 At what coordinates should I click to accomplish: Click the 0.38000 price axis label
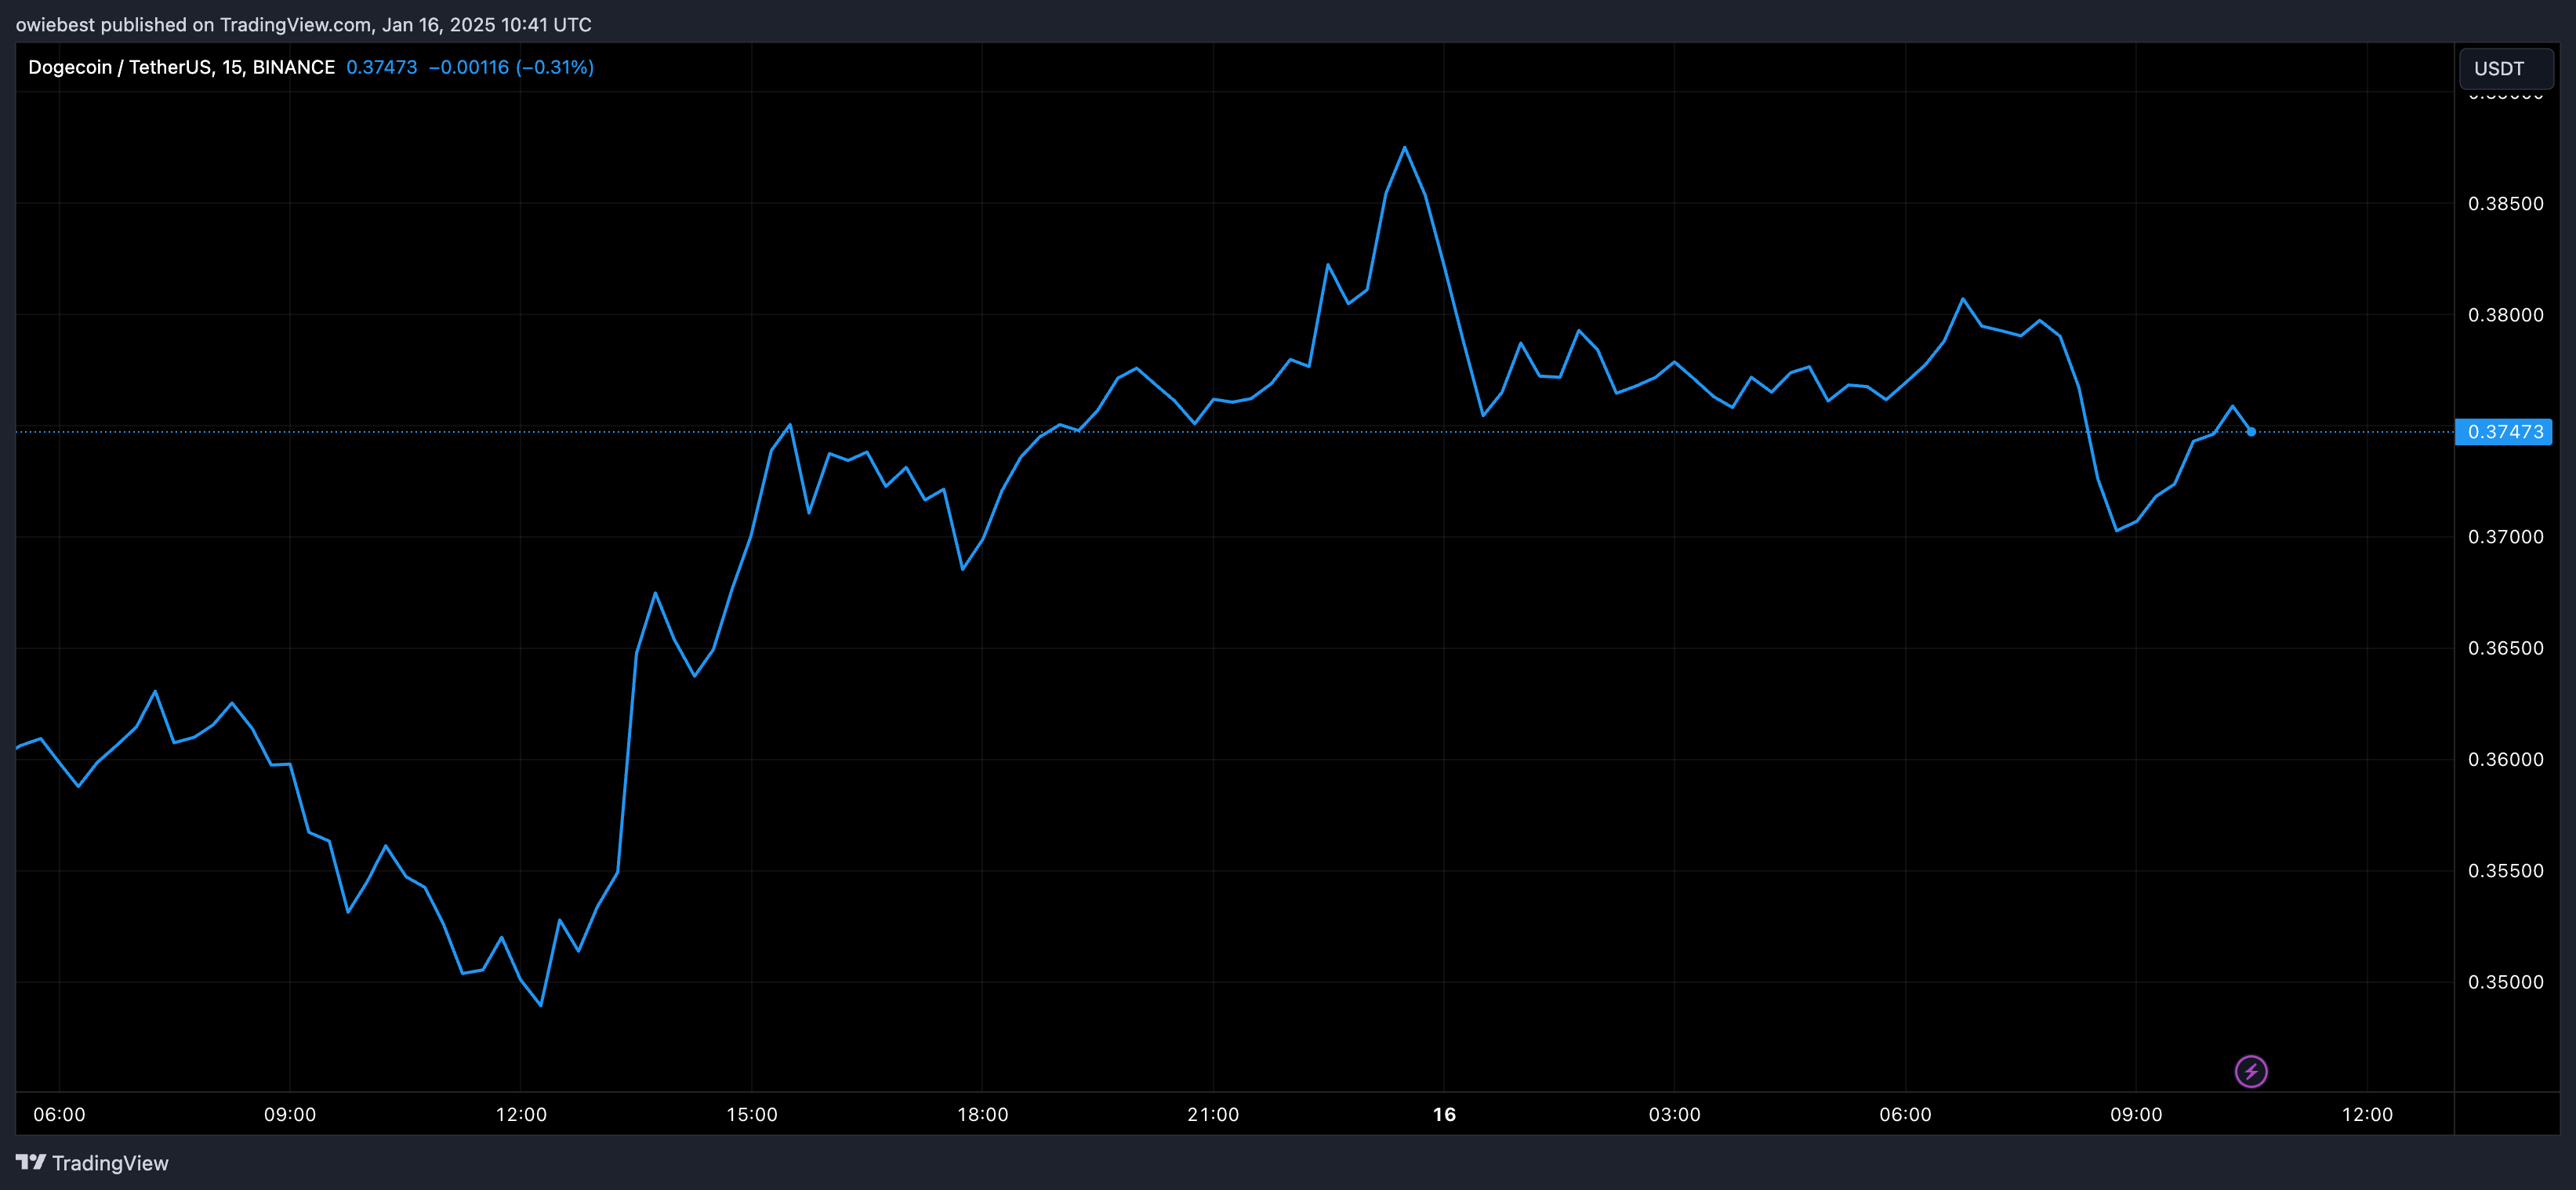[2505, 315]
